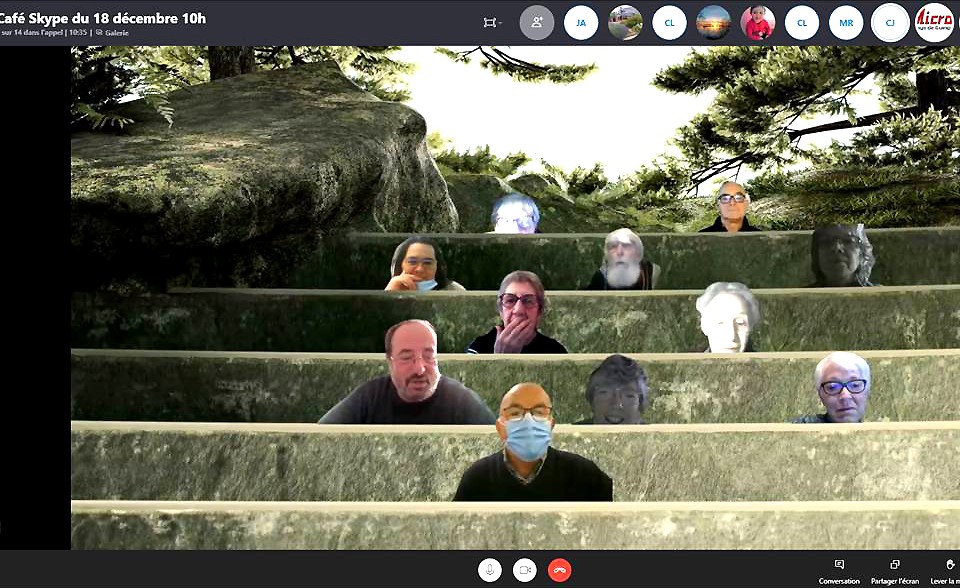Click the red Micro logo avatar
The height and width of the screenshot is (588, 960).
point(934,22)
